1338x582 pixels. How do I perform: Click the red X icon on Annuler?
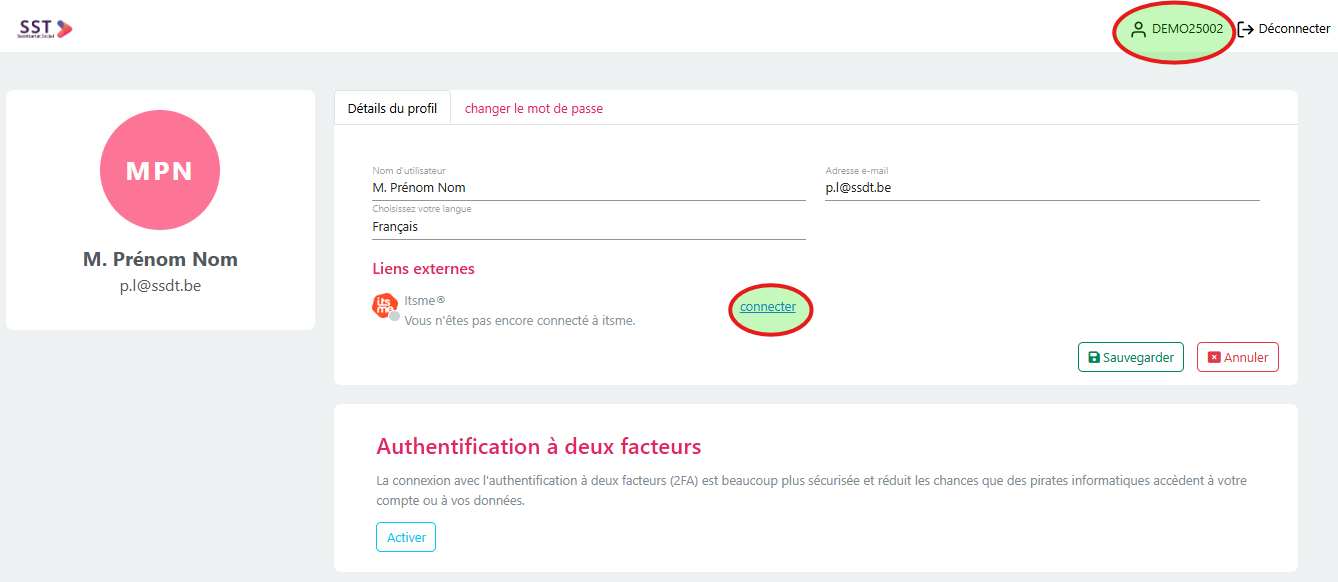(1214, 358)
